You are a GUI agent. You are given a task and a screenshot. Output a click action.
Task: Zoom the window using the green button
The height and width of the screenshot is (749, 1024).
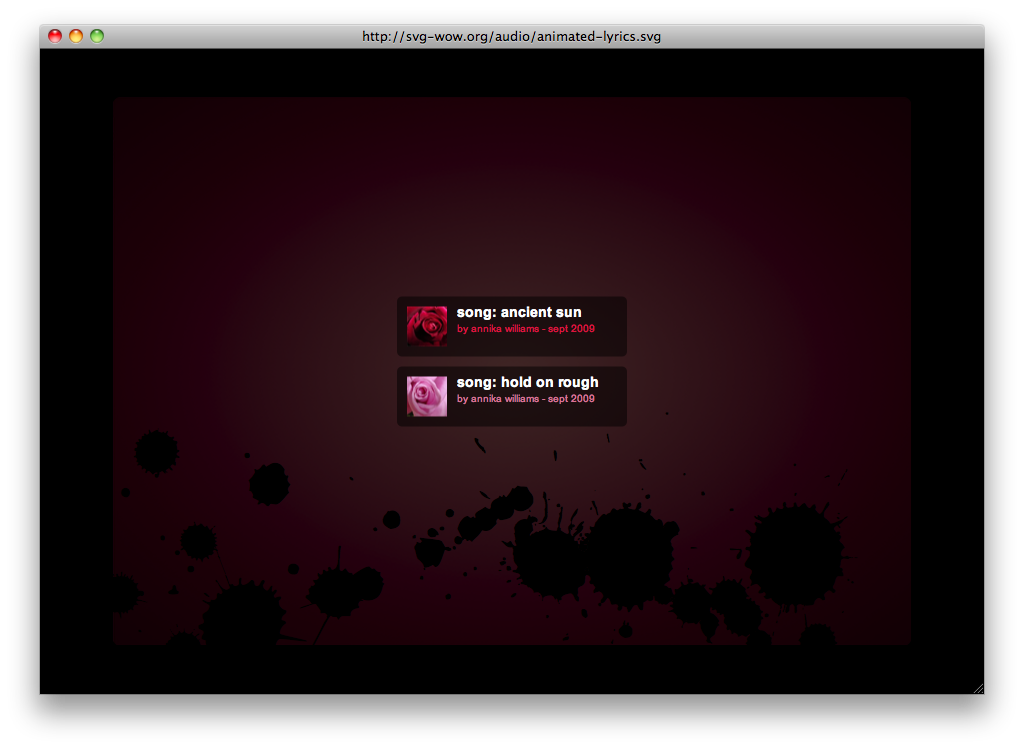coord(97,36)
